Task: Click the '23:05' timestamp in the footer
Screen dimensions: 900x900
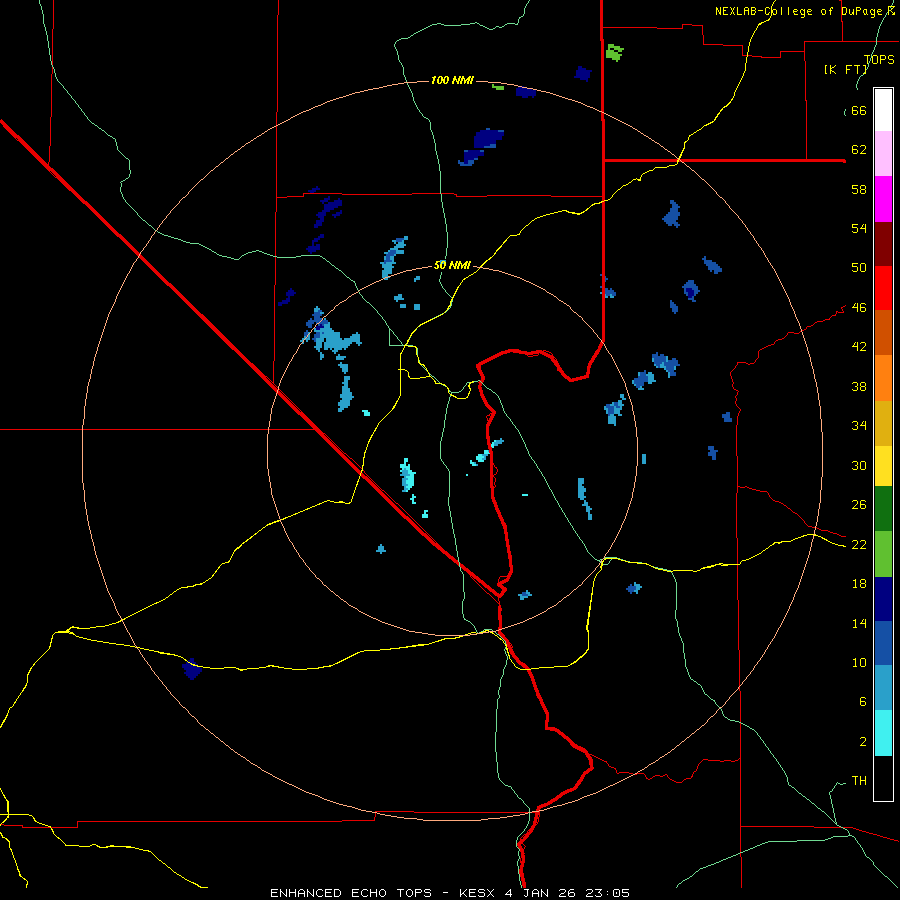Action: point(607,893)
